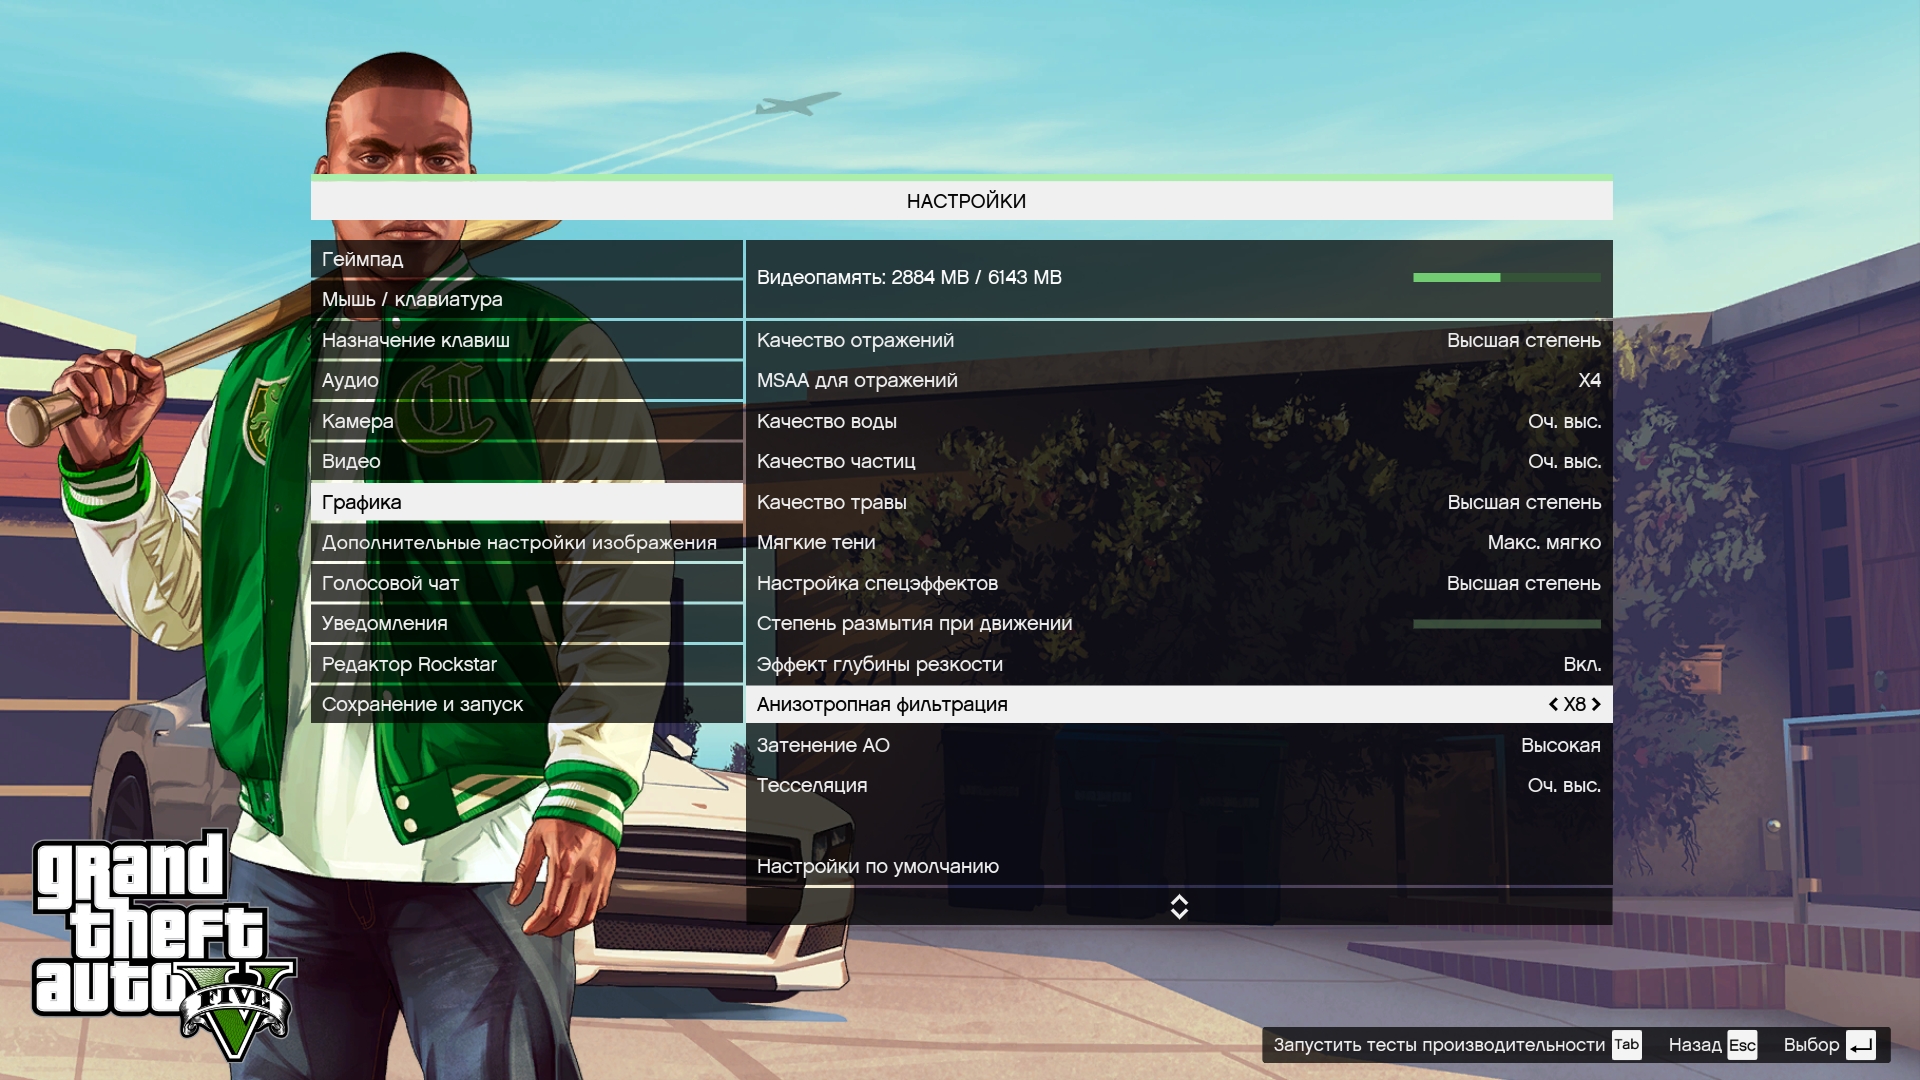Image resolution: width=1920 pixels, height=1080 pixels.
Task: Click the left arrow beside X8
Action: [1553, 704]
